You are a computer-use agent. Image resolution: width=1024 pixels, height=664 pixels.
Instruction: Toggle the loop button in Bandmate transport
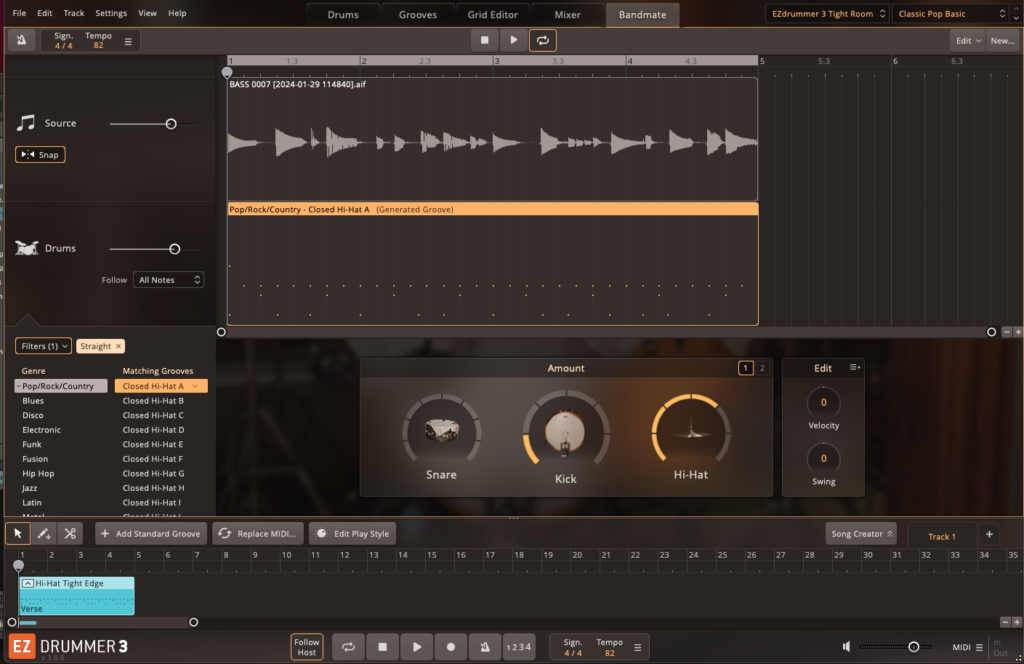coord(543,40)
